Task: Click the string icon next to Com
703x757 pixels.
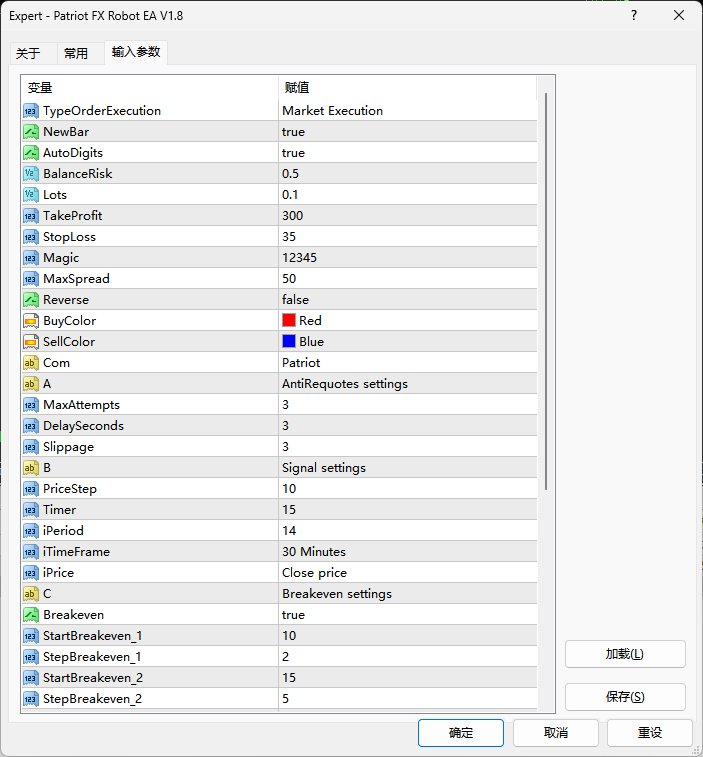Action: (31, 363)
